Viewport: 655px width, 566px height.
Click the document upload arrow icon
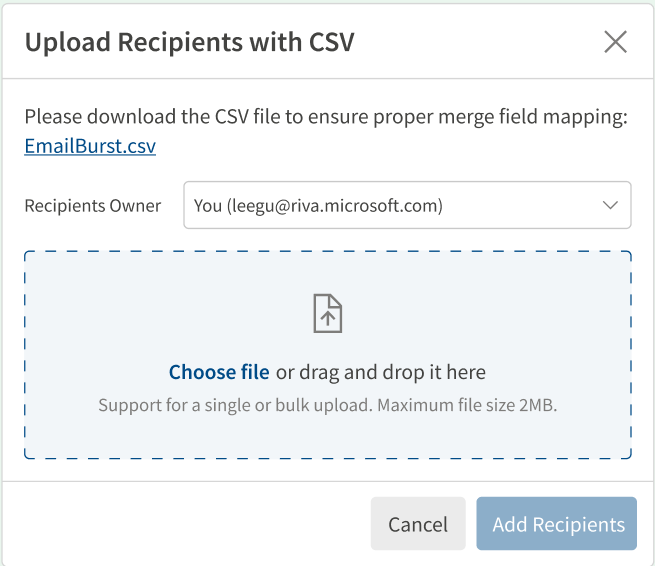pyautogui.click(x=328, y=313)
